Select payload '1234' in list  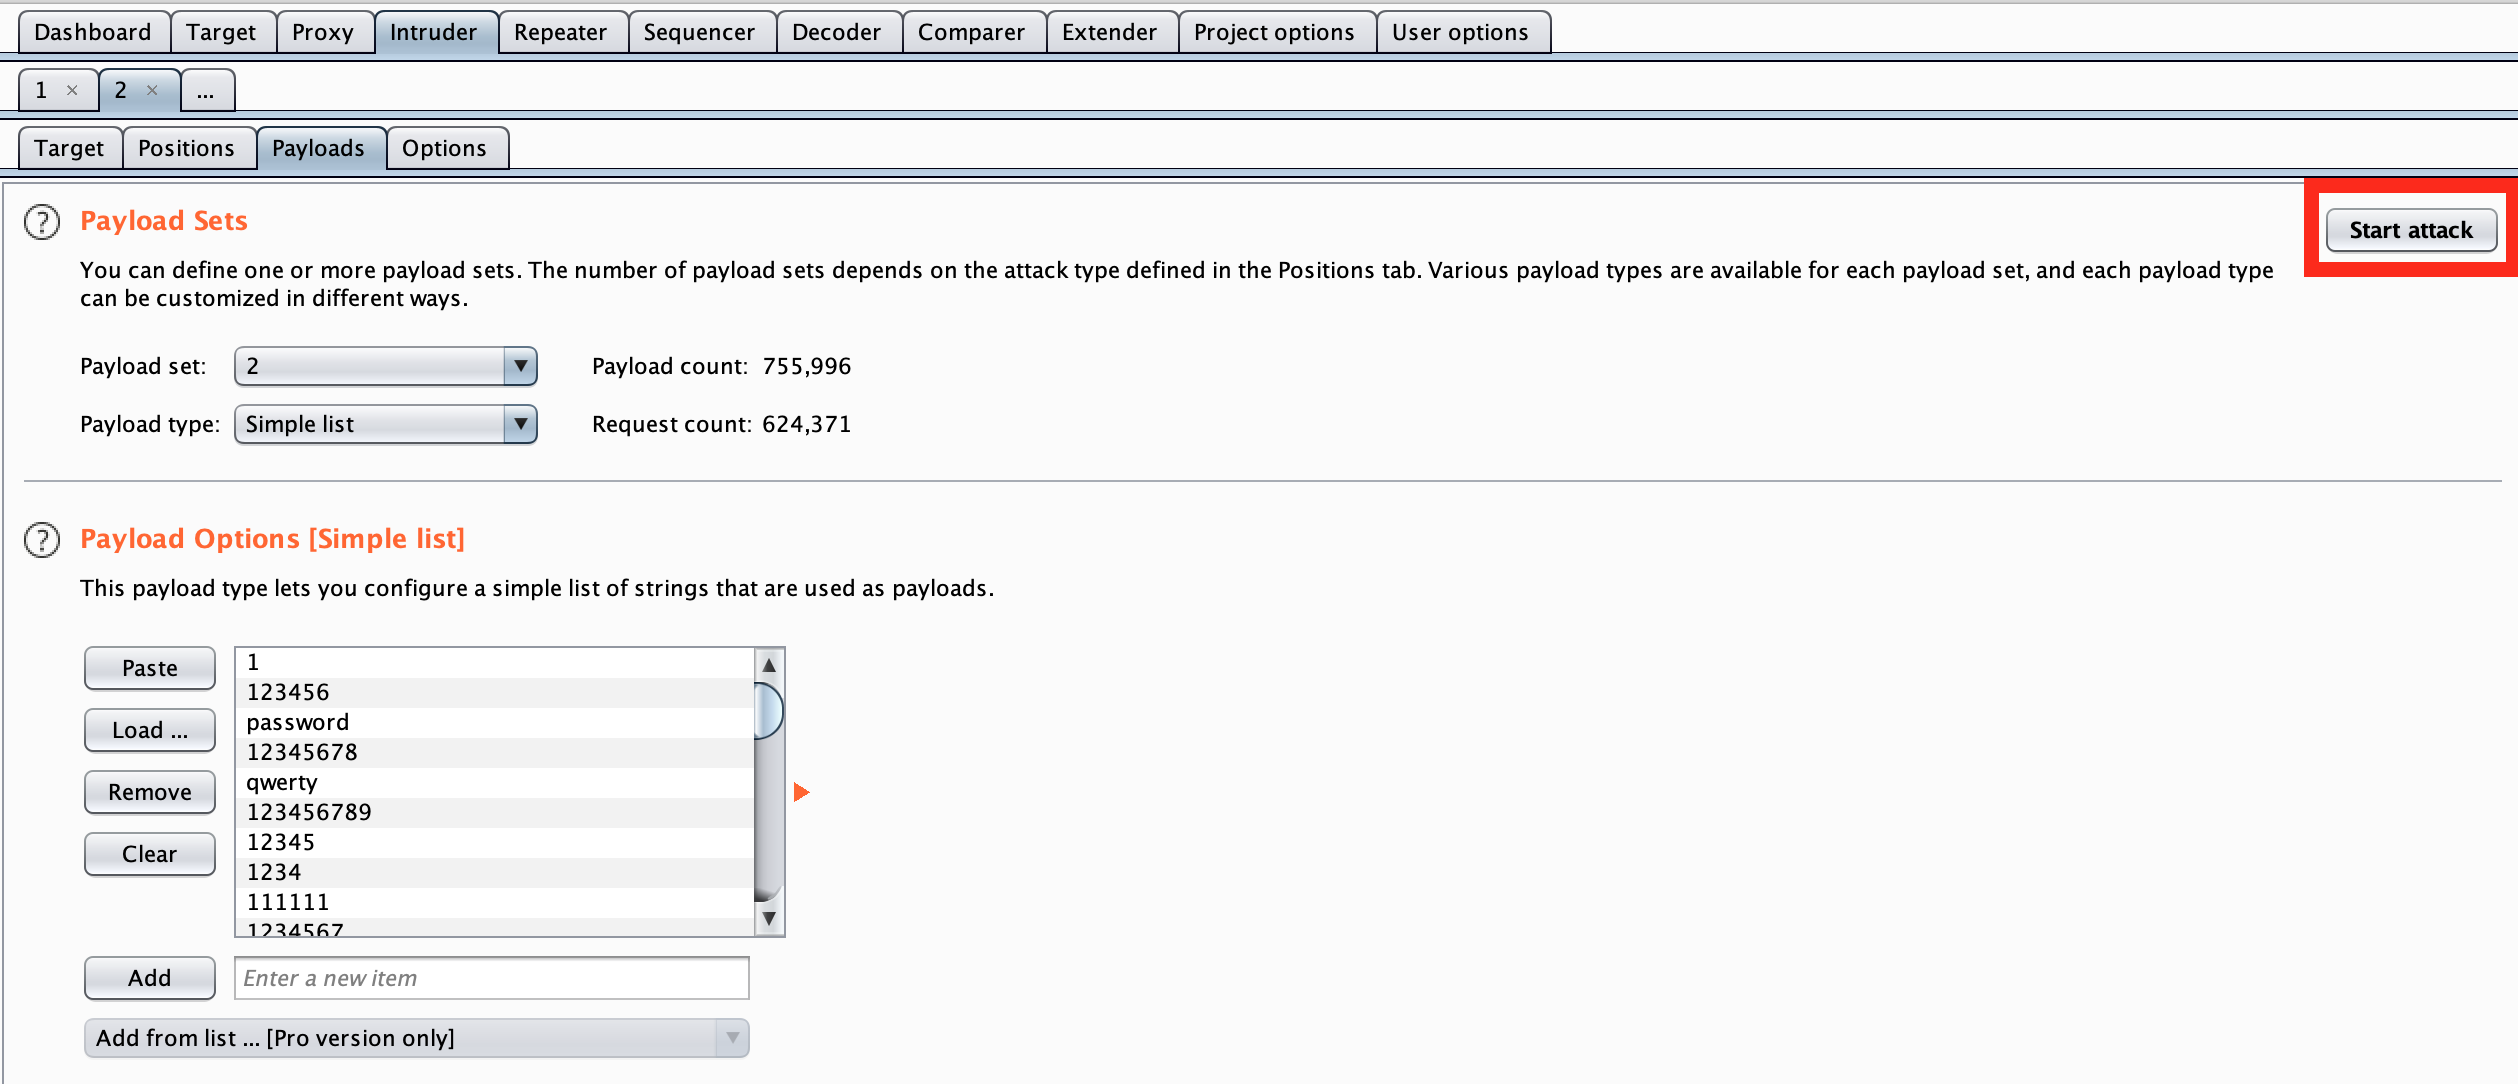pyautogui.click(x=495, y=872)
